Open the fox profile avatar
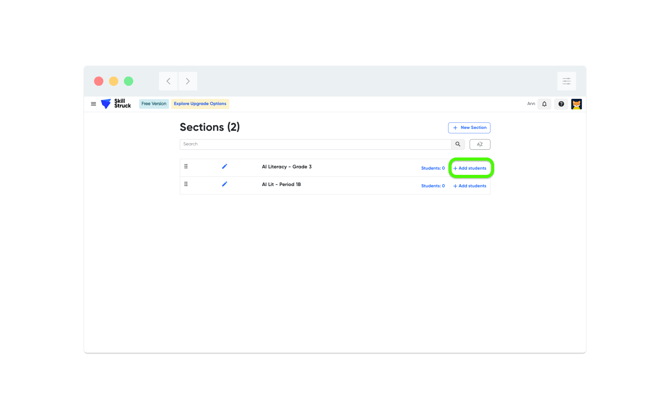 pos(576,104)
